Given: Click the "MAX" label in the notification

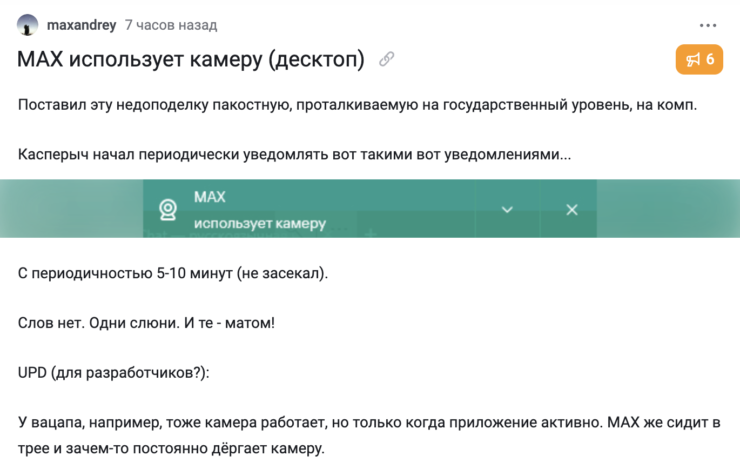Looking at the screenshot, I should tap(210, 197).
